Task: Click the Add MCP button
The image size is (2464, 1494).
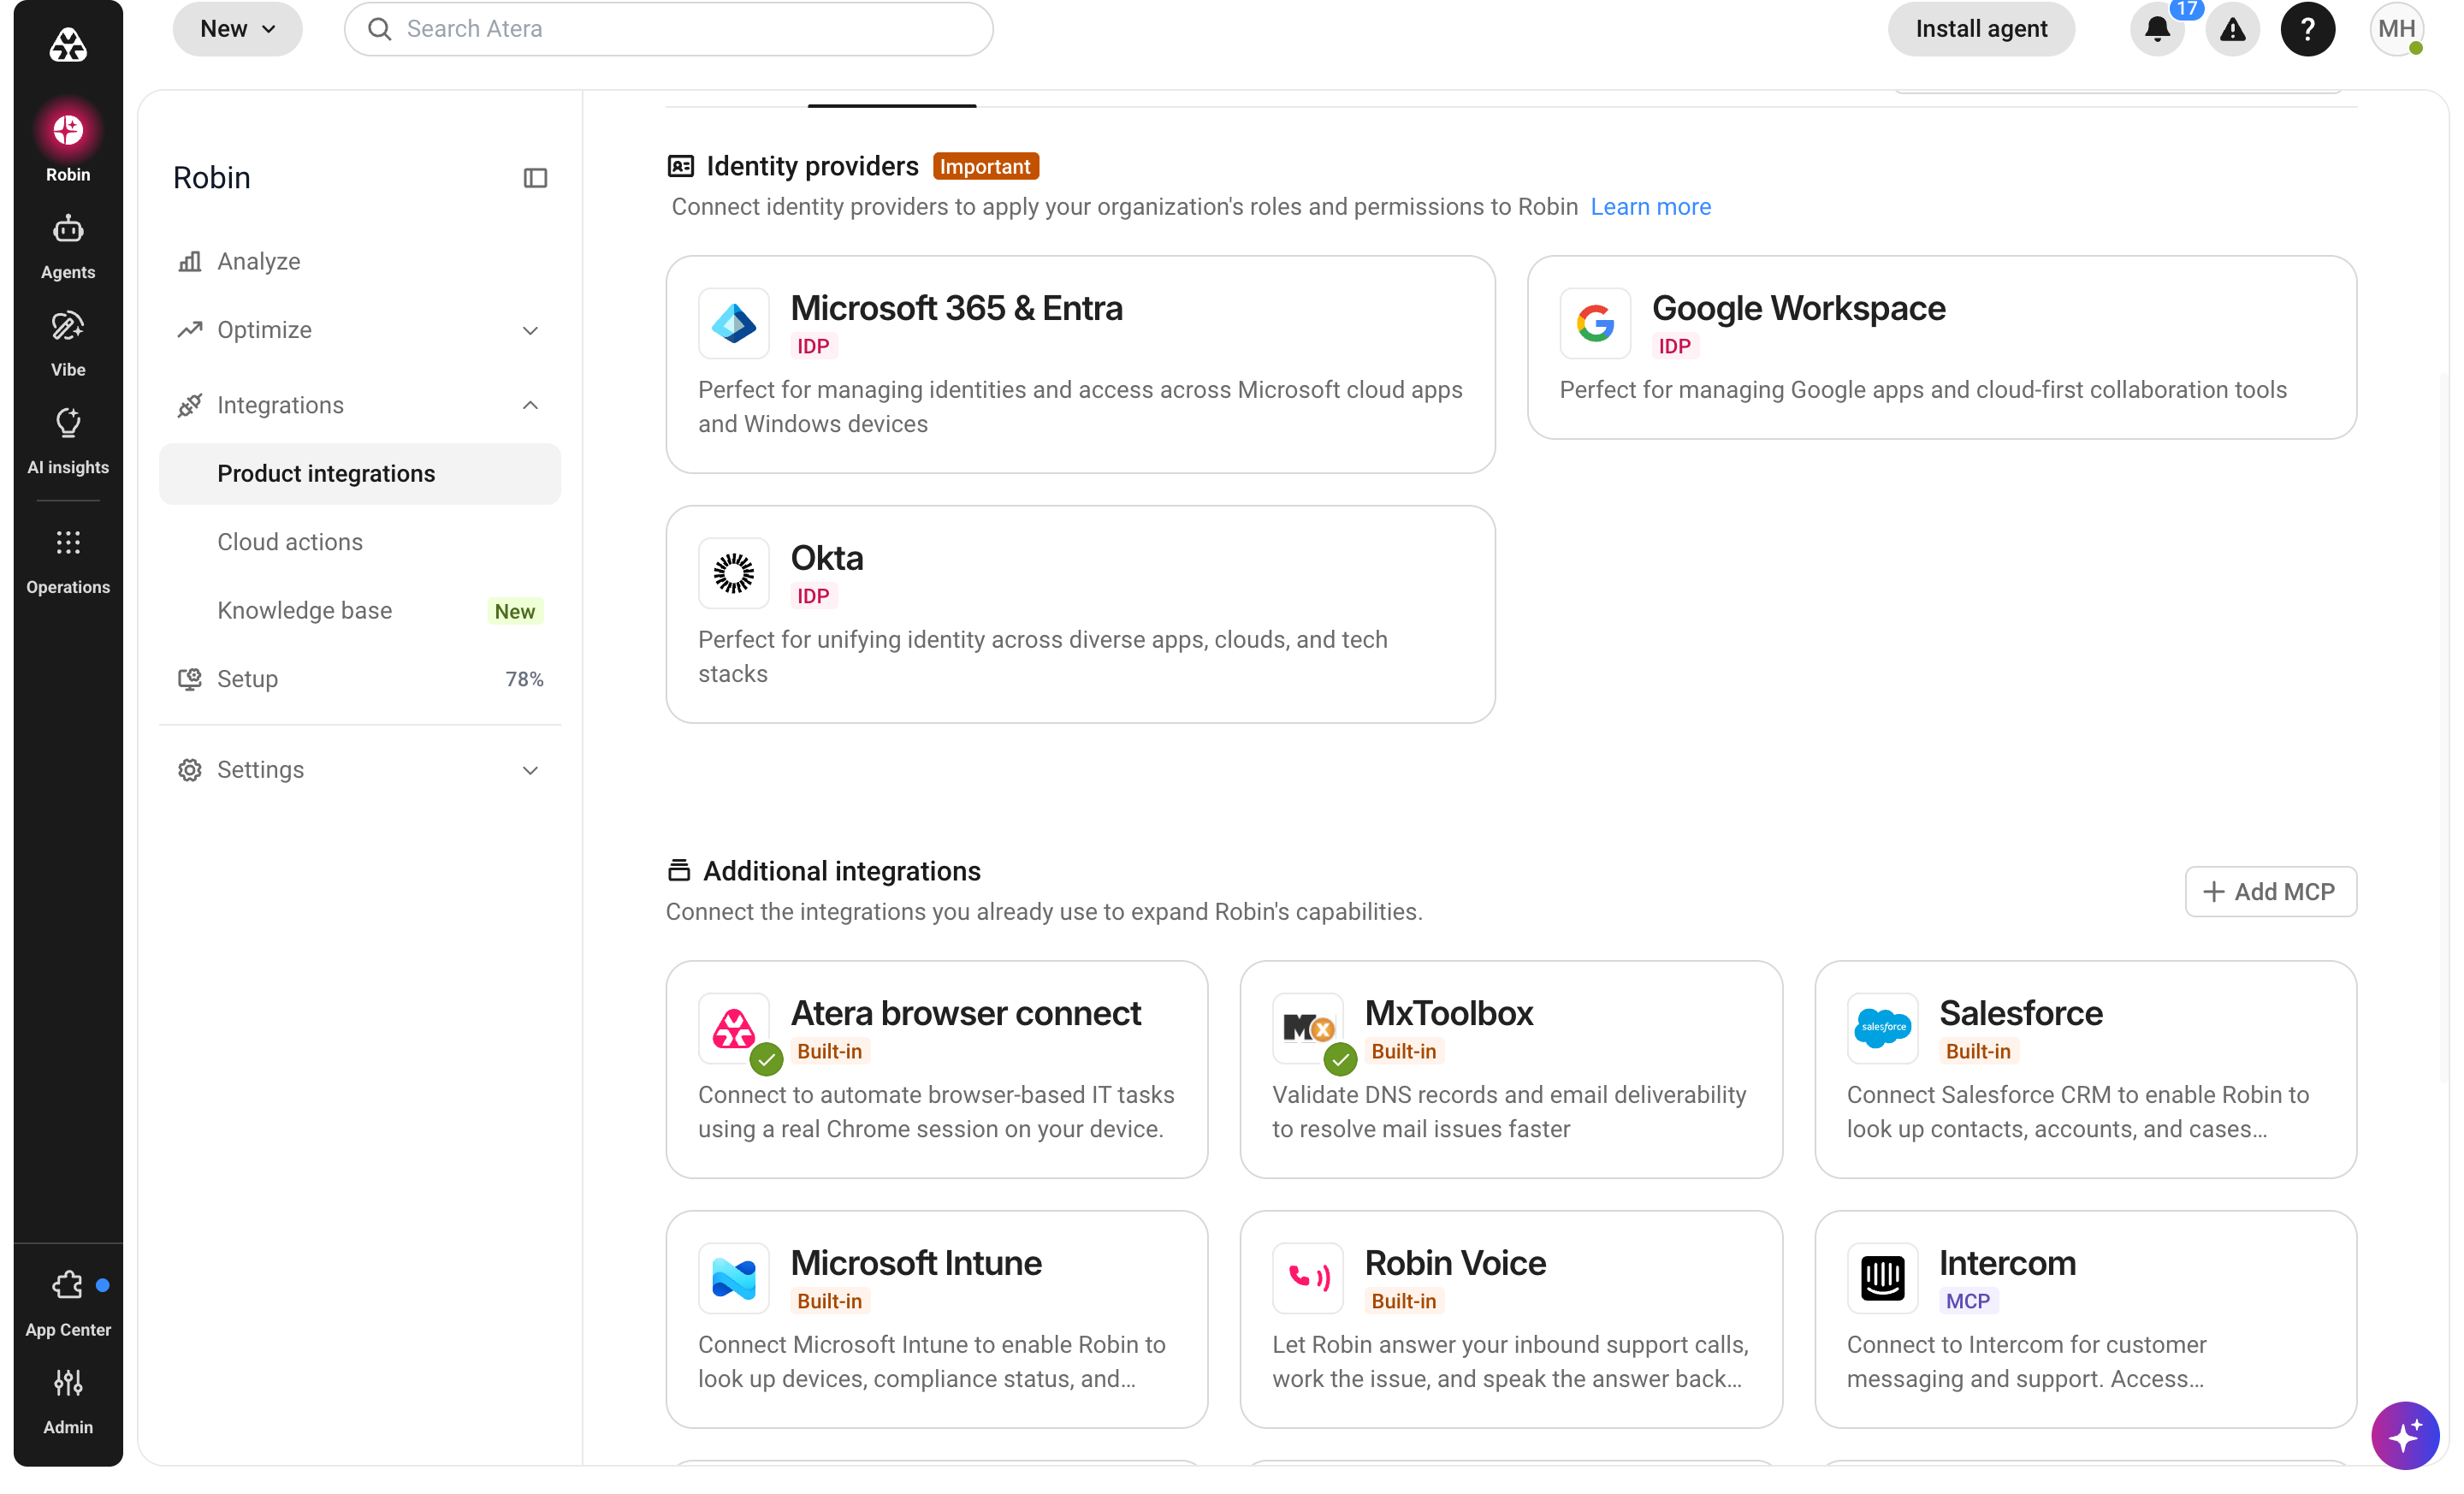Action: point(2270,891)
